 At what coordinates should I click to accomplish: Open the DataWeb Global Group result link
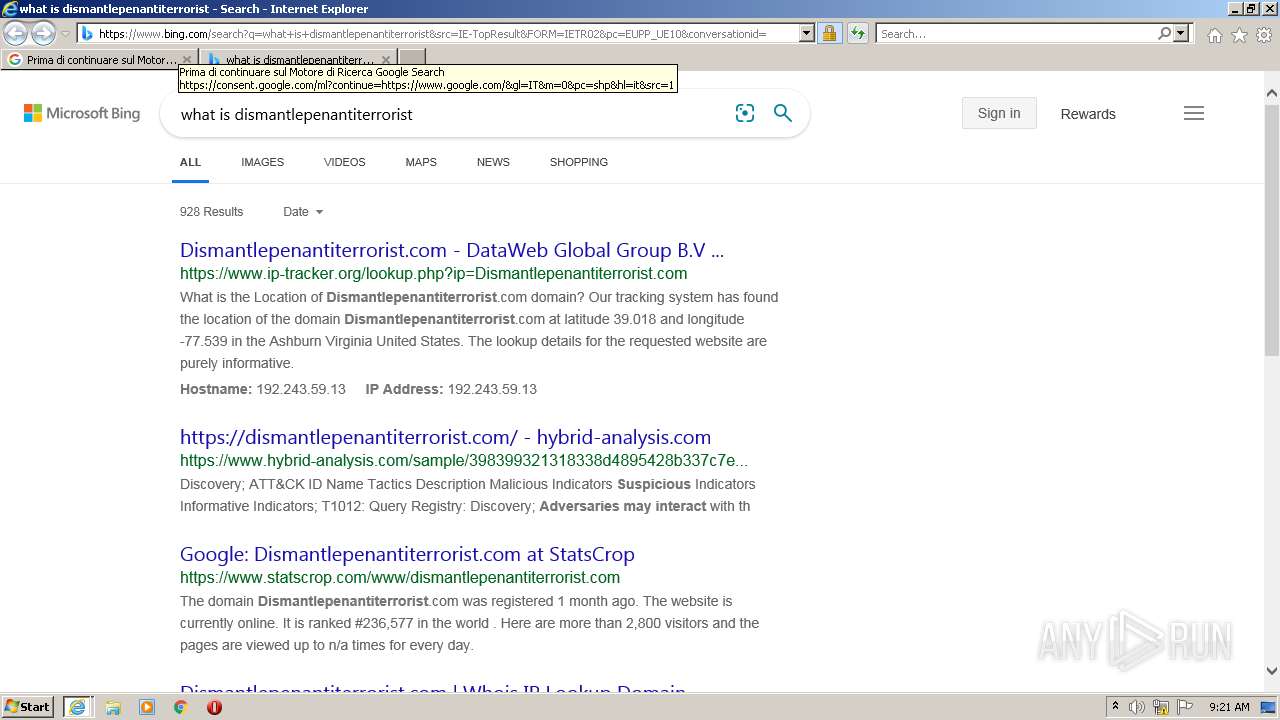click(452, 250)
